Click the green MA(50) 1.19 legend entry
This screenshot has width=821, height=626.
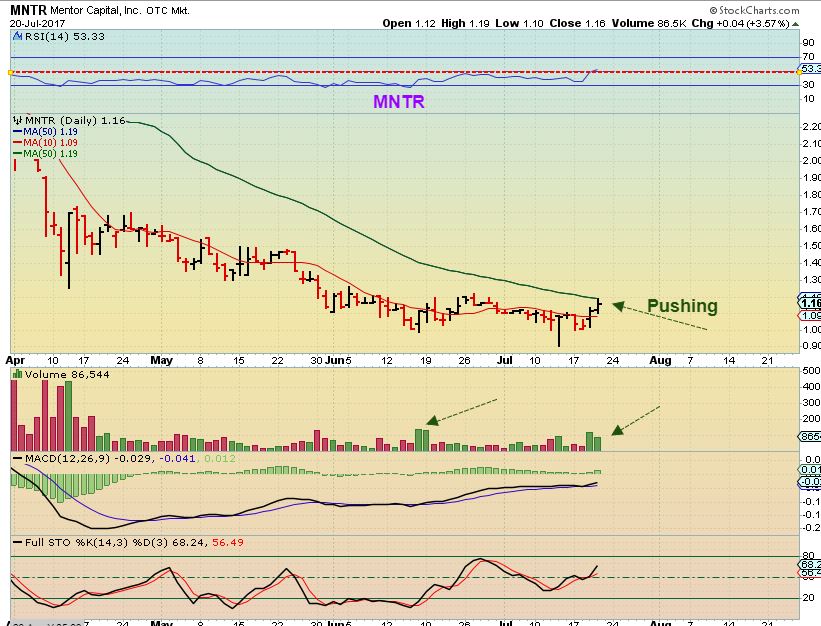(46, 153)
